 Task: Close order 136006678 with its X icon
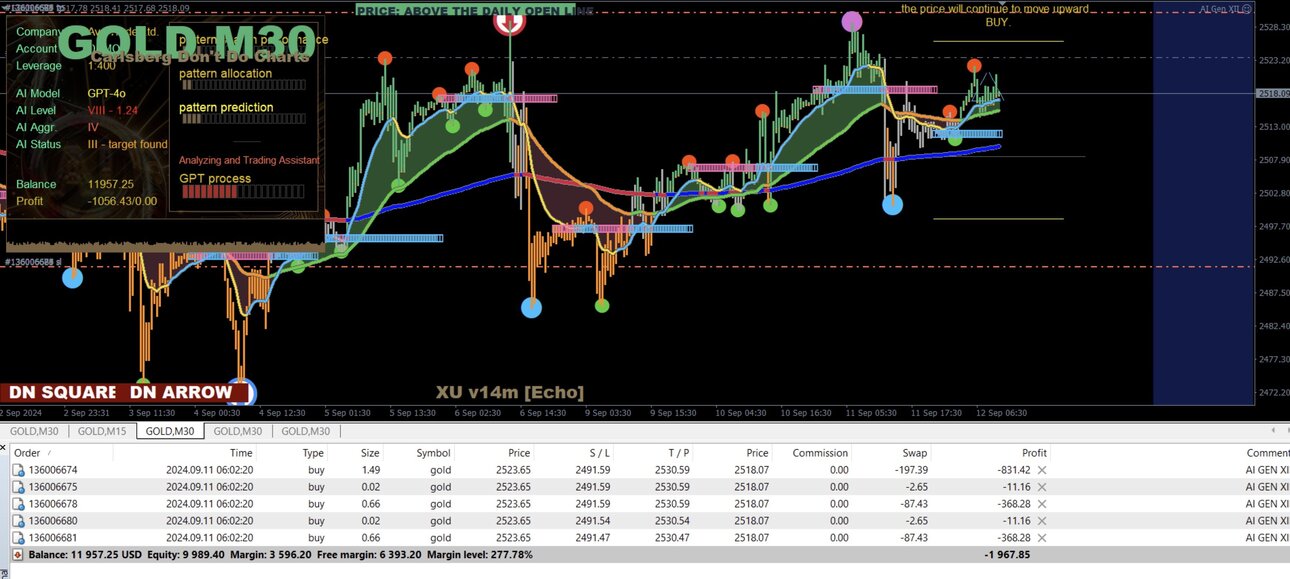(x=1042, y=504)
